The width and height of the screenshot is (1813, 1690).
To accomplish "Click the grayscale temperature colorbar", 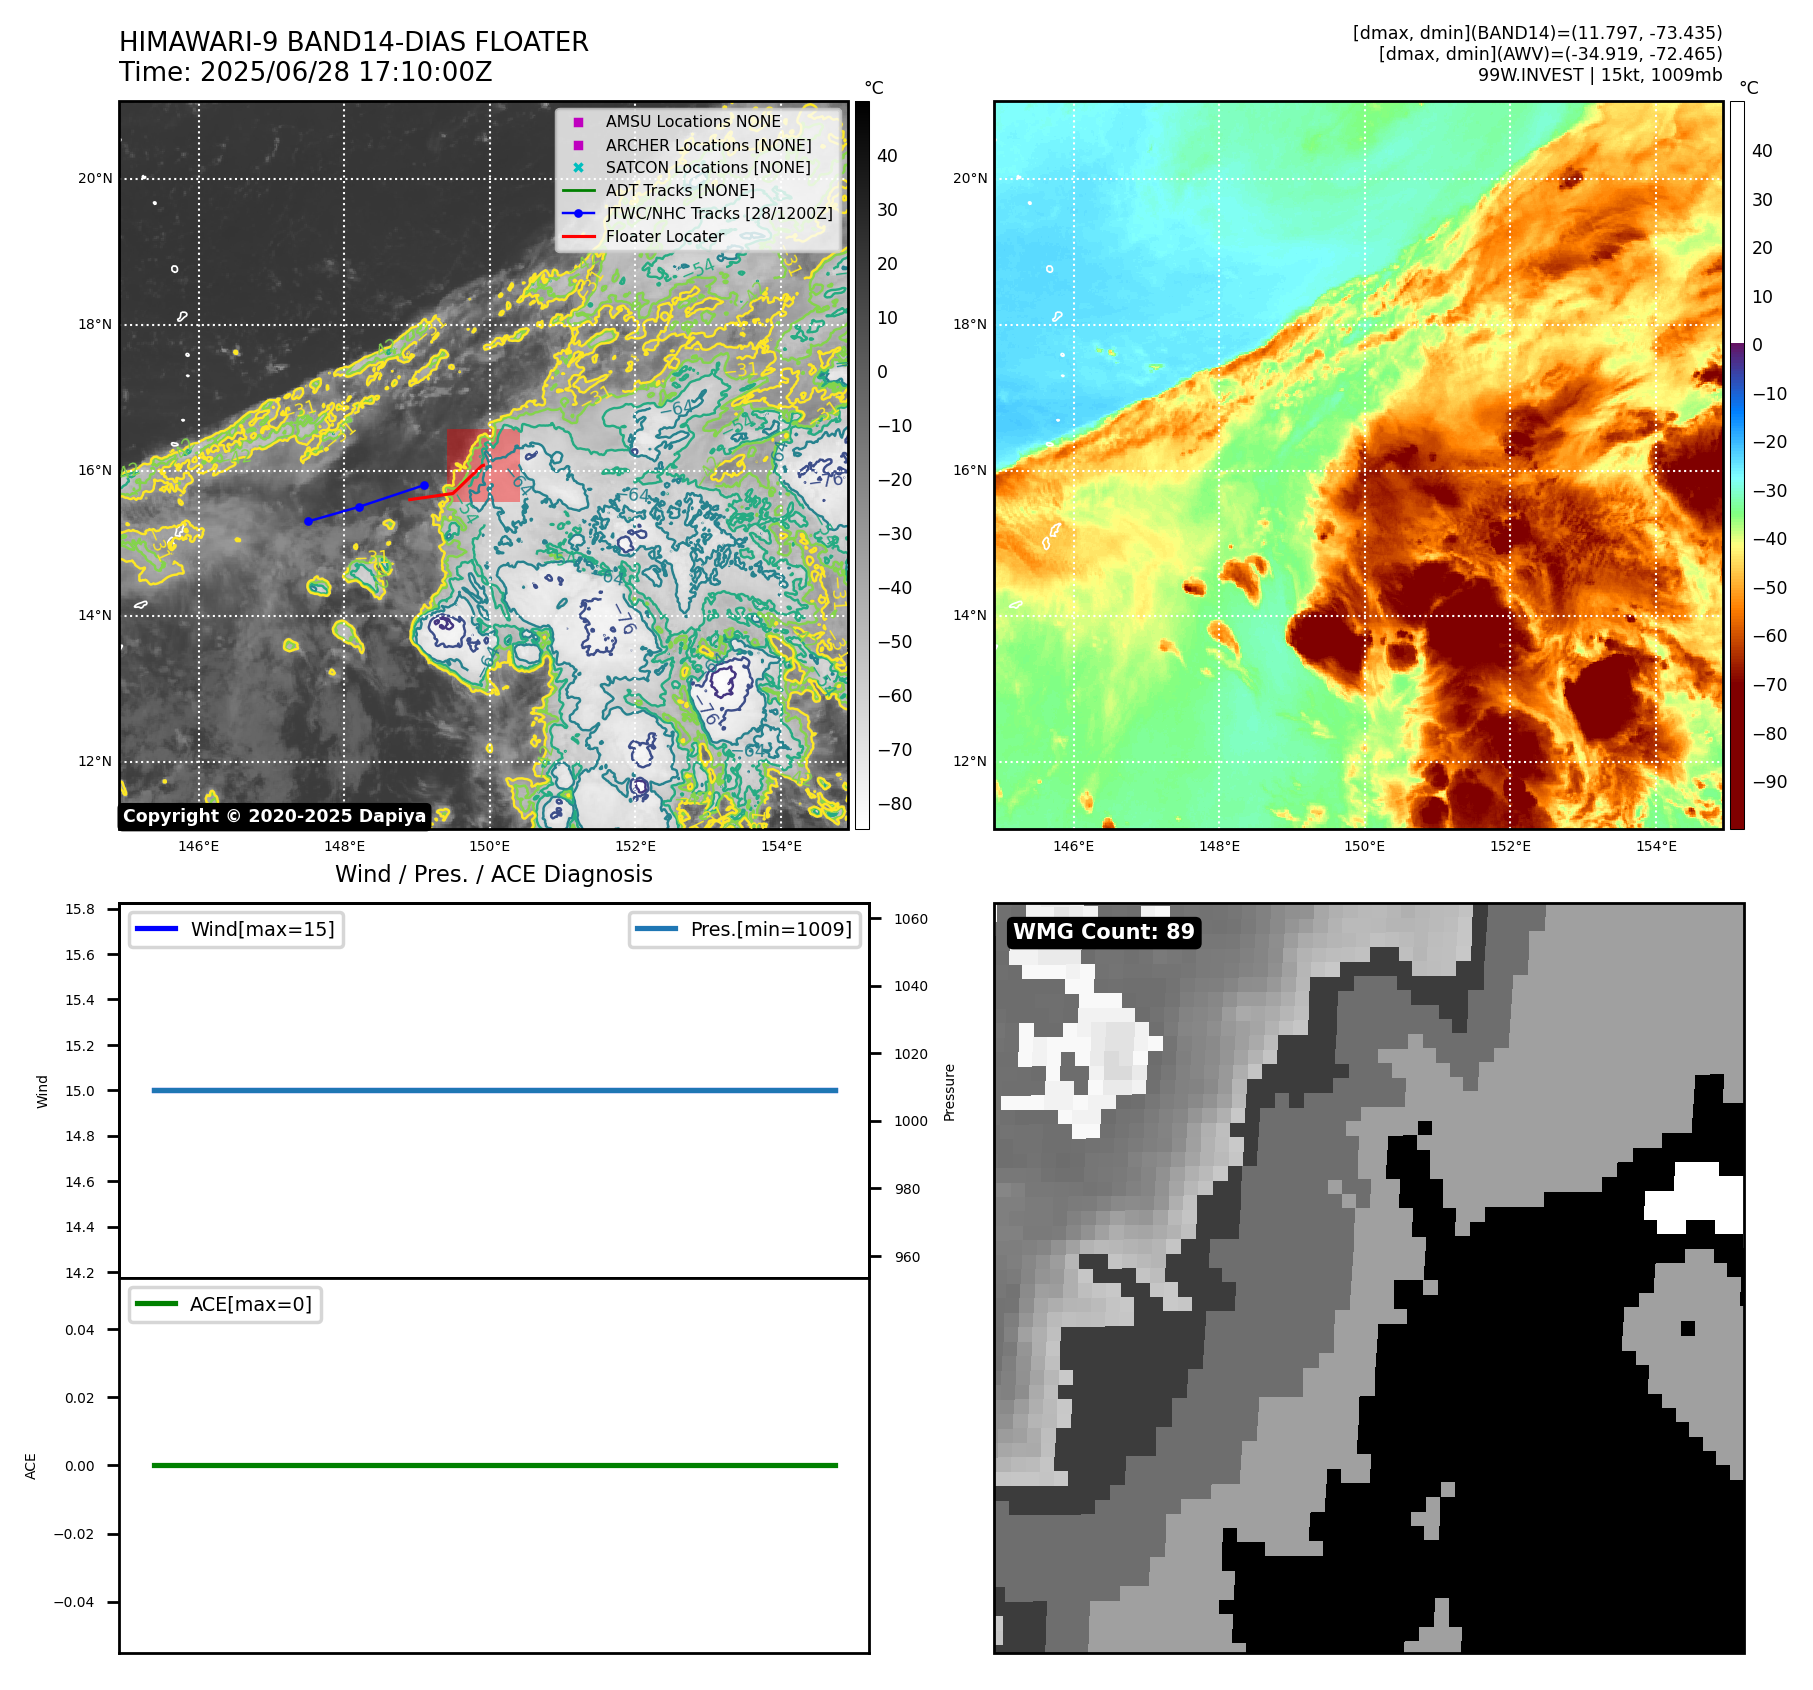I will (x=862, y=465).
